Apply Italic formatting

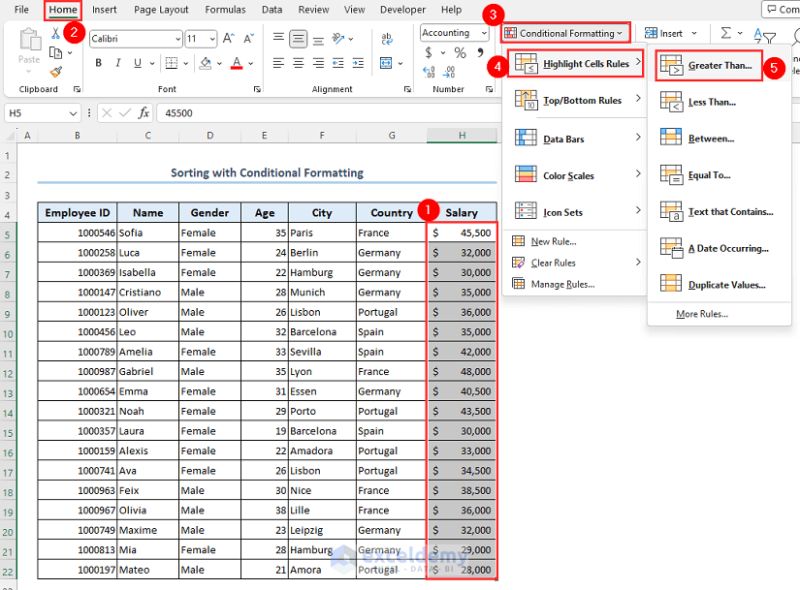coord(117,62)
